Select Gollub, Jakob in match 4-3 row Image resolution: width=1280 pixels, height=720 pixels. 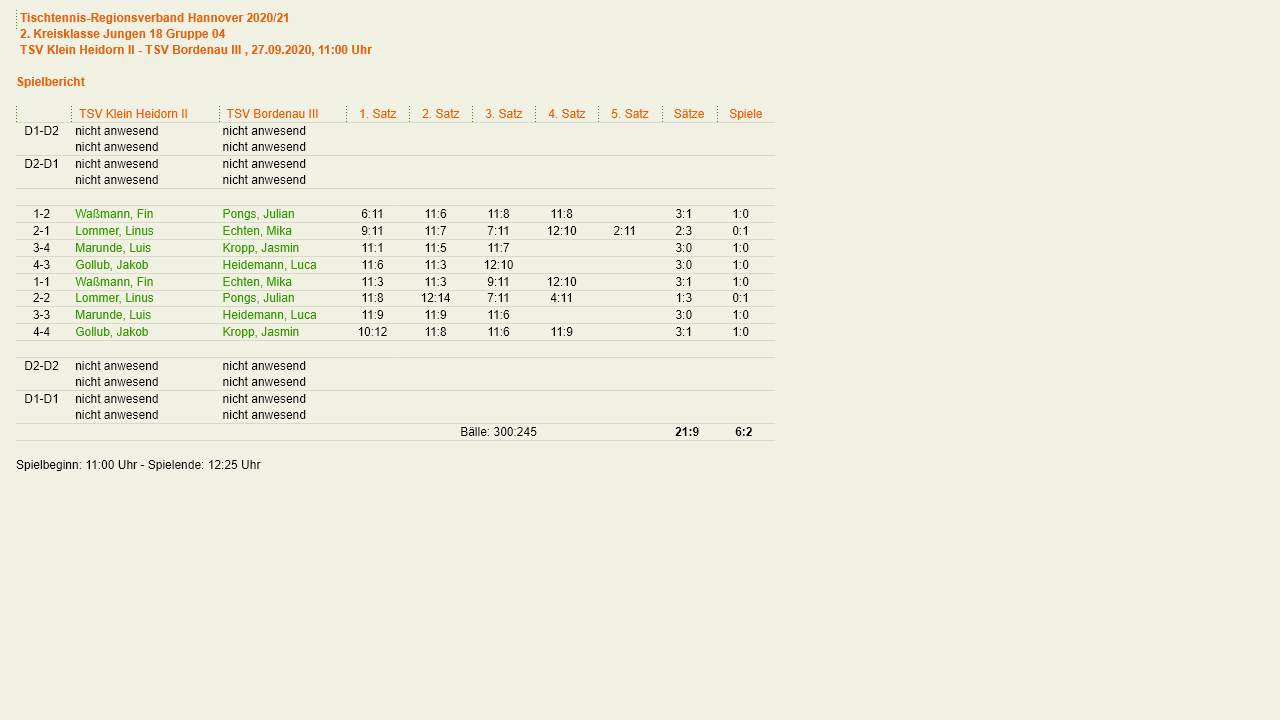pyautogui.click(x=111, y=265)
